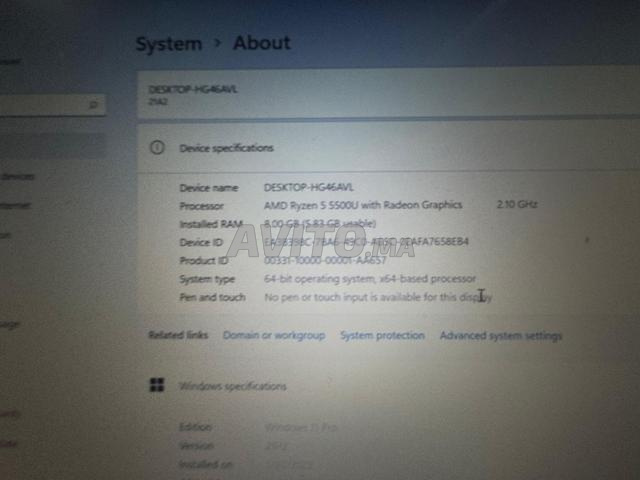This screenshot has width=640, height=480.
Task: Select the AMD Ryzen 5 5500U processor text
Action: (363, 205)
